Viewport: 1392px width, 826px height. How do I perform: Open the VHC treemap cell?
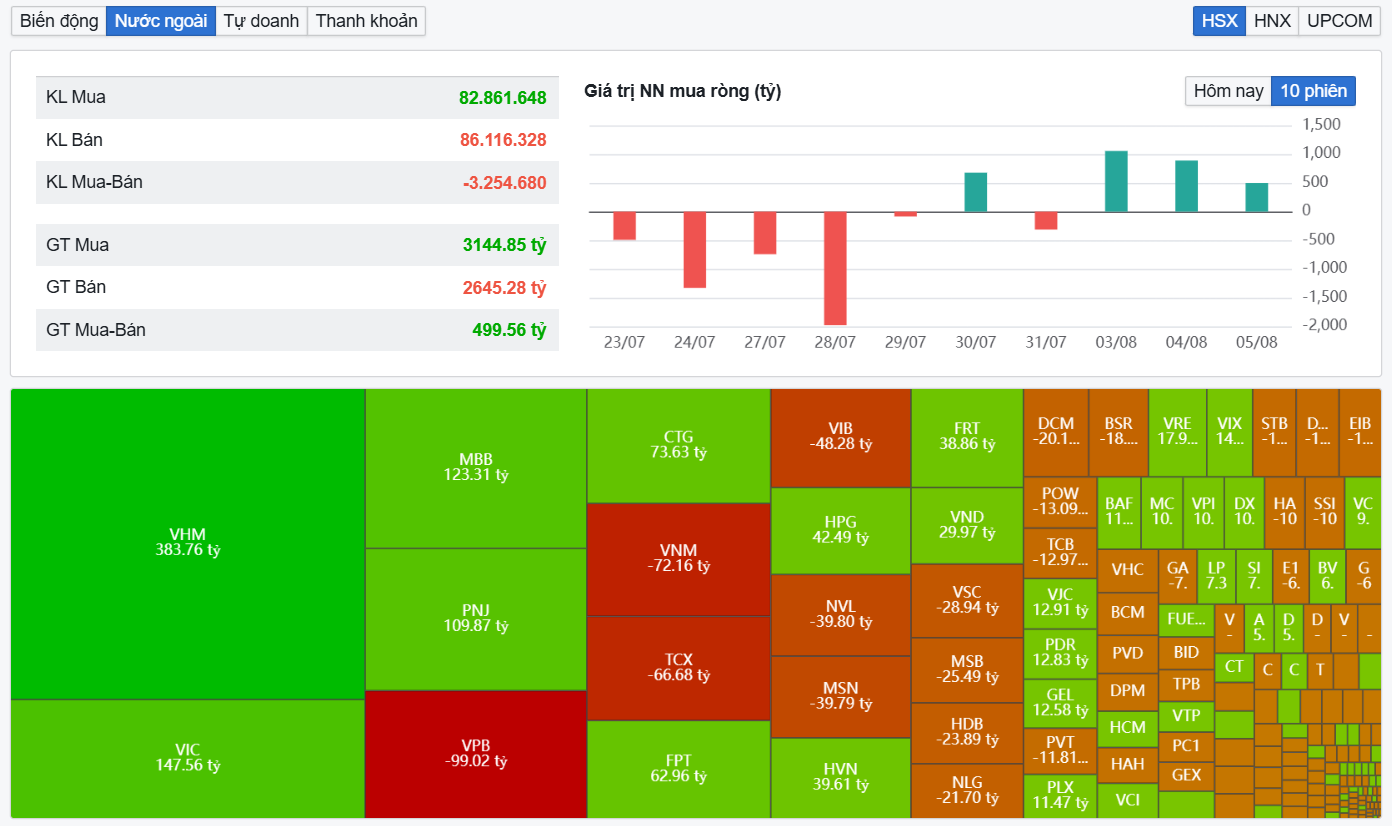coord(1127,570)
